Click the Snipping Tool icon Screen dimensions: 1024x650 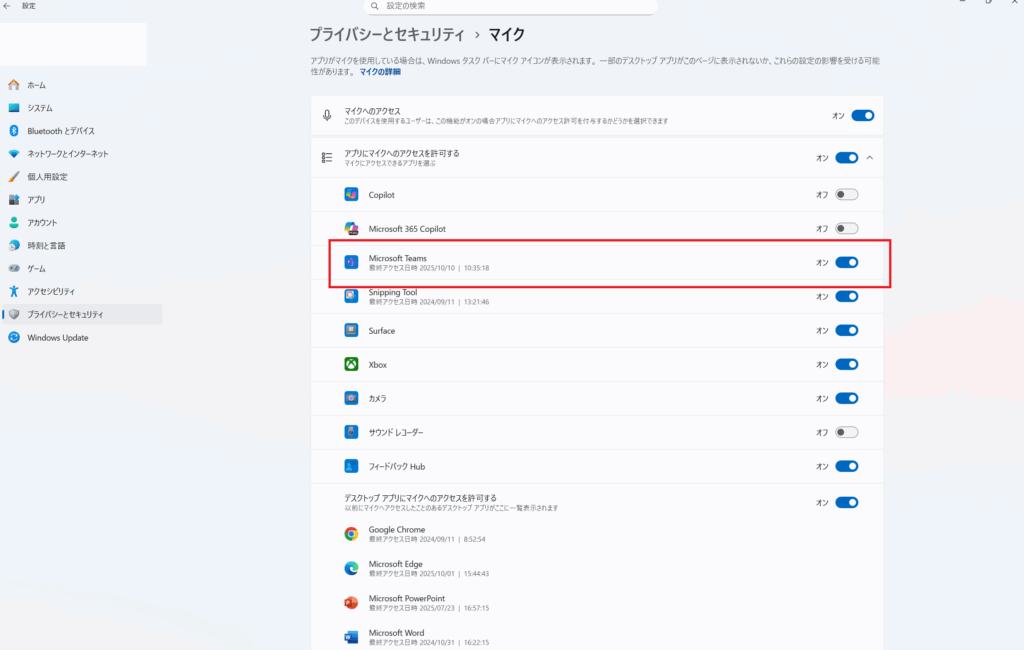[351, 296]
